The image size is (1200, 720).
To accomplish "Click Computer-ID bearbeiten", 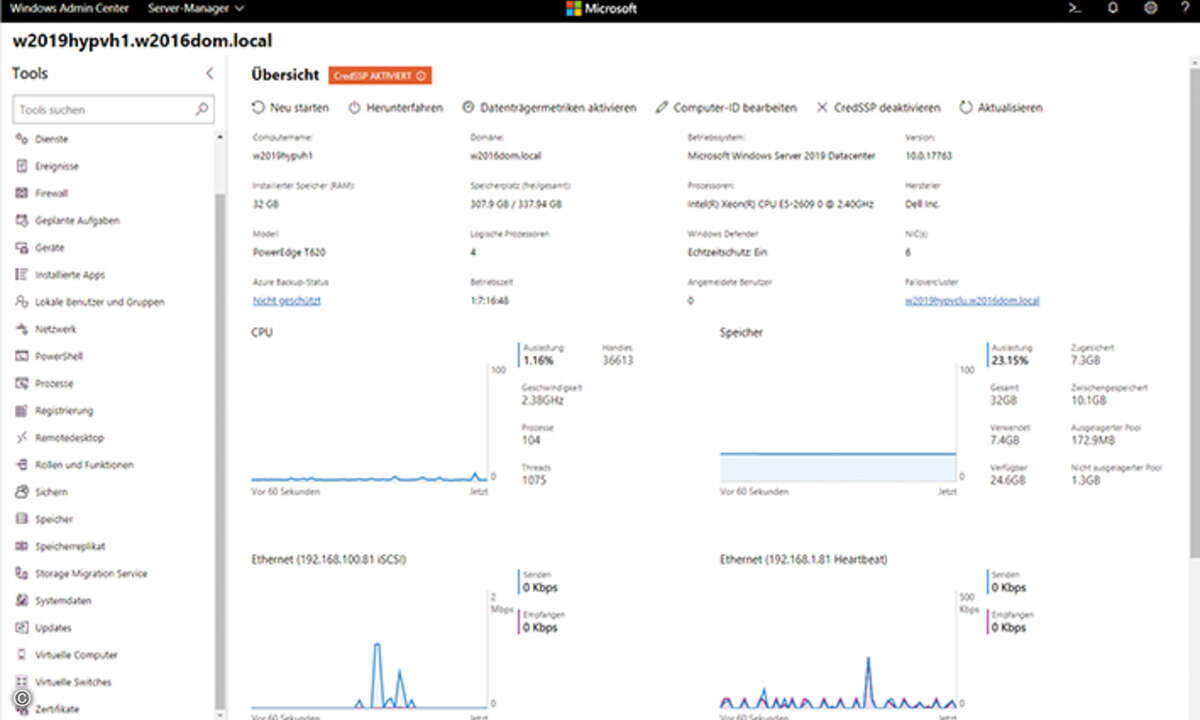I will (x=726, y=108).
